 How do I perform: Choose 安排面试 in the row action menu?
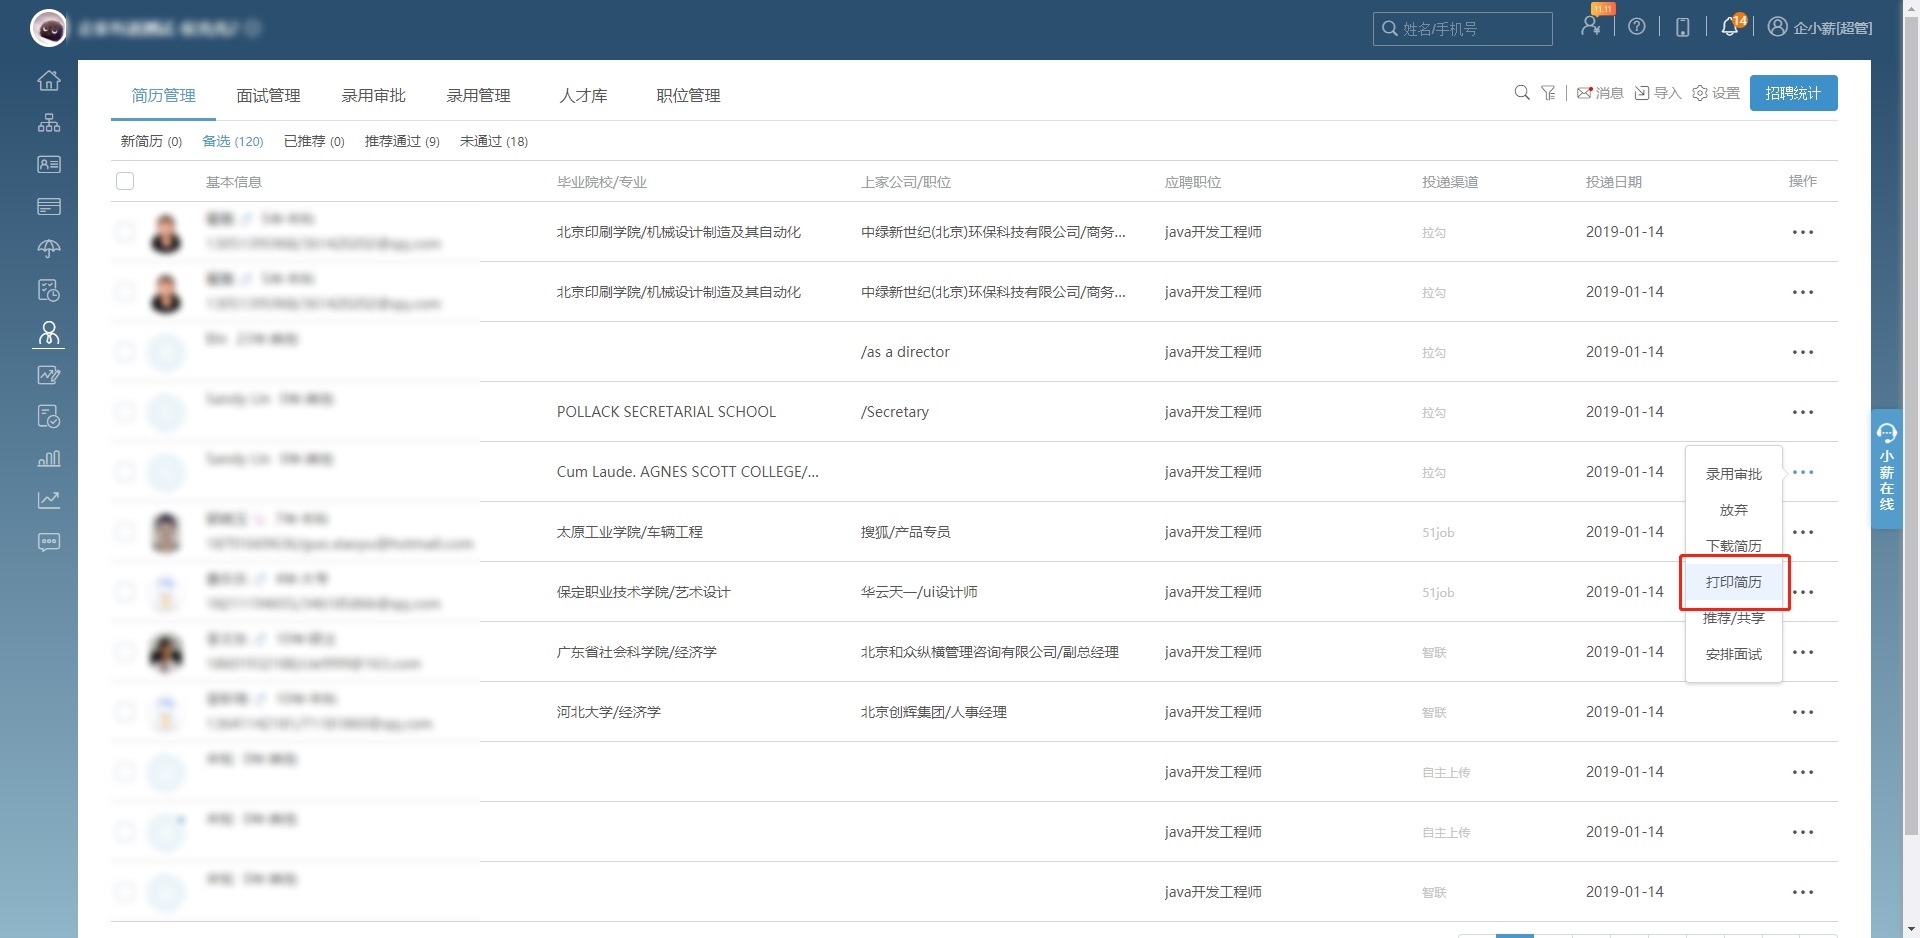point(1734,654)
